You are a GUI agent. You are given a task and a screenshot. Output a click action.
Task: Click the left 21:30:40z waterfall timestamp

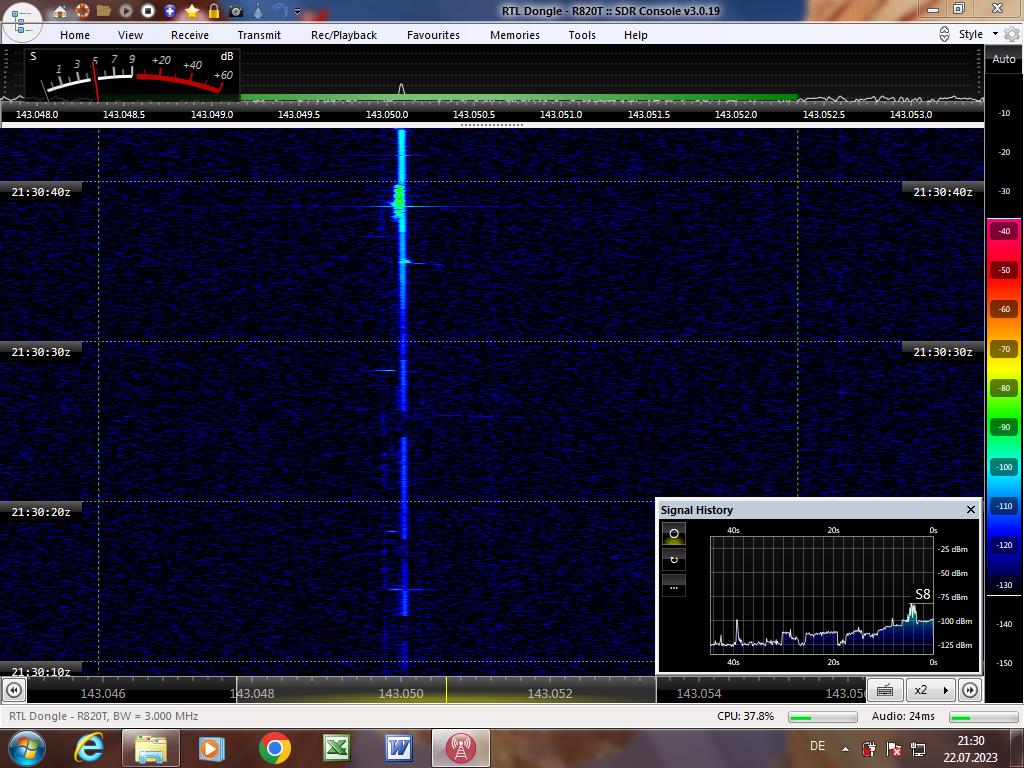coord(41,192)
